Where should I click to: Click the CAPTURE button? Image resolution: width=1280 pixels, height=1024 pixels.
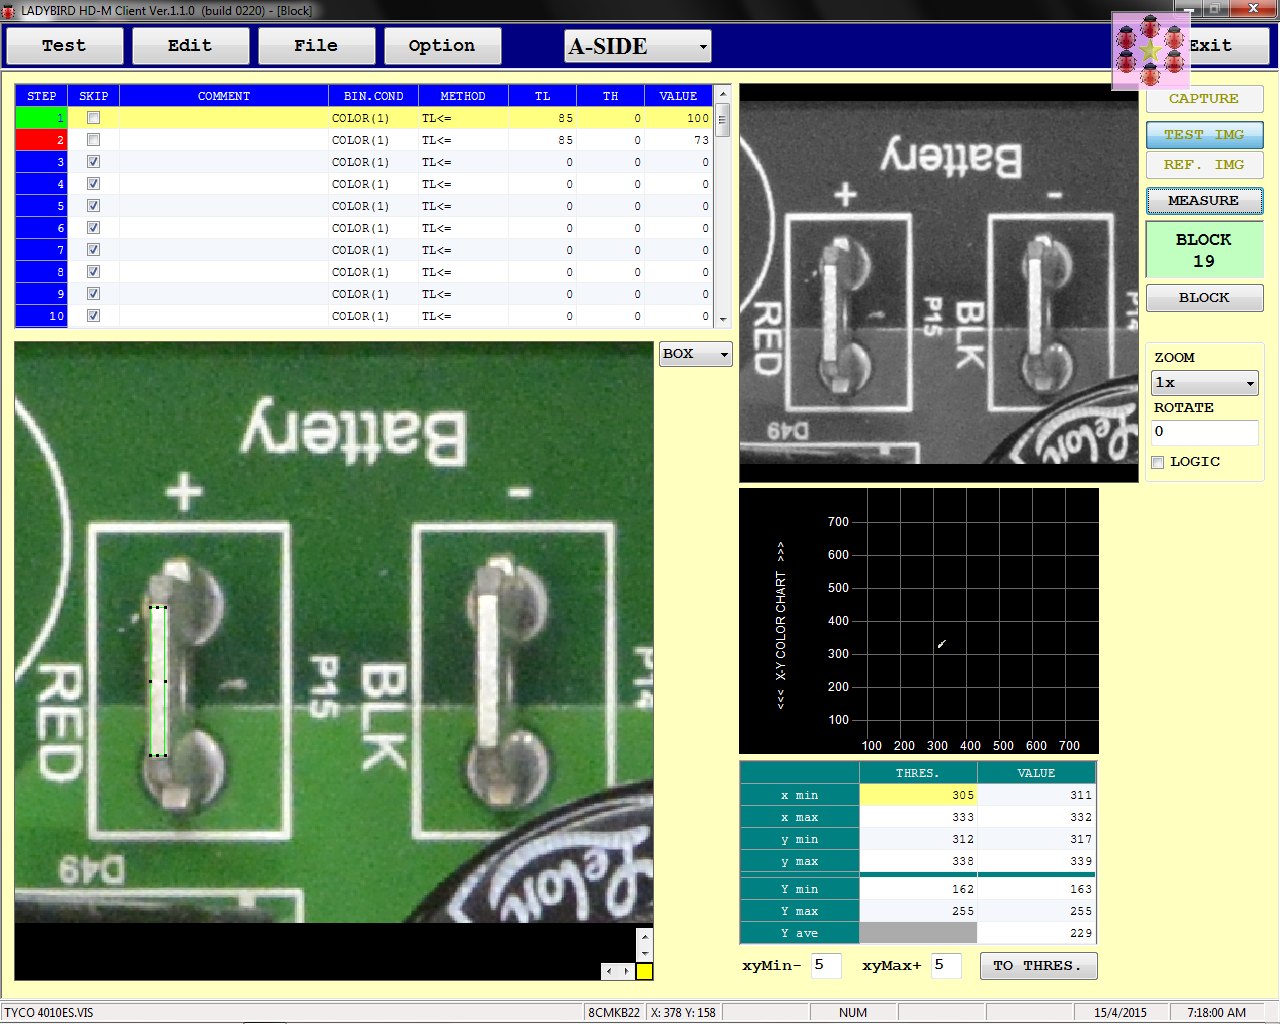pos(1204,99)
